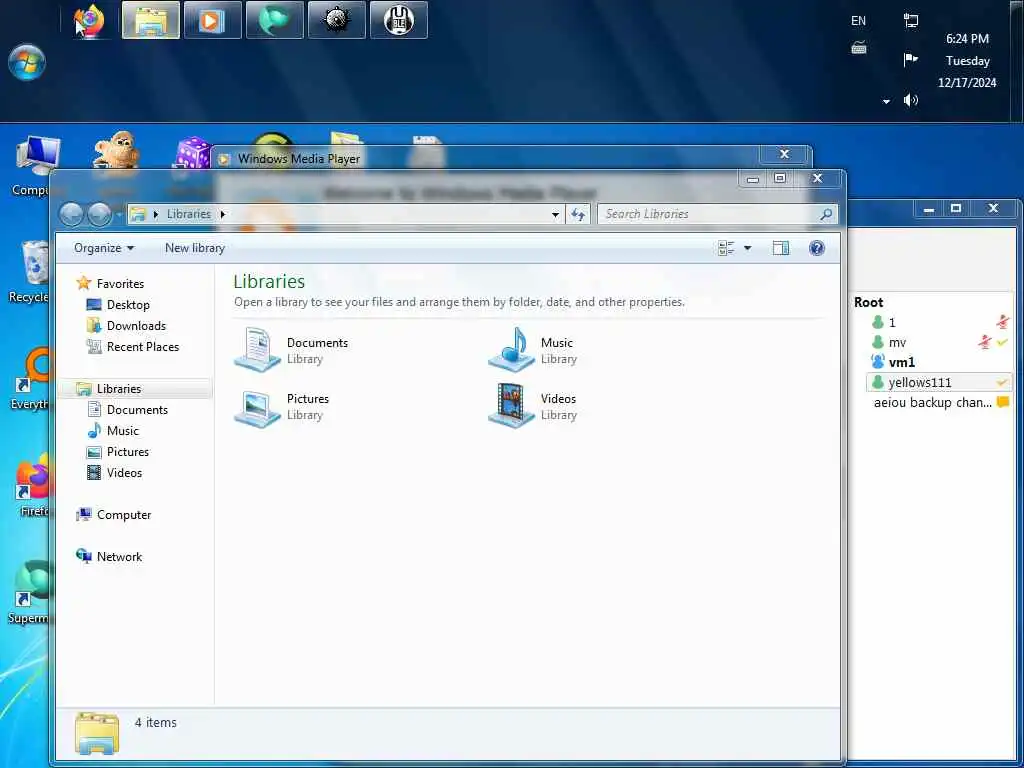Image resolution: width=1024 pixels, height=768 pixels.
Task: Select user vm1 in Mumble
Action: (902, 362)
